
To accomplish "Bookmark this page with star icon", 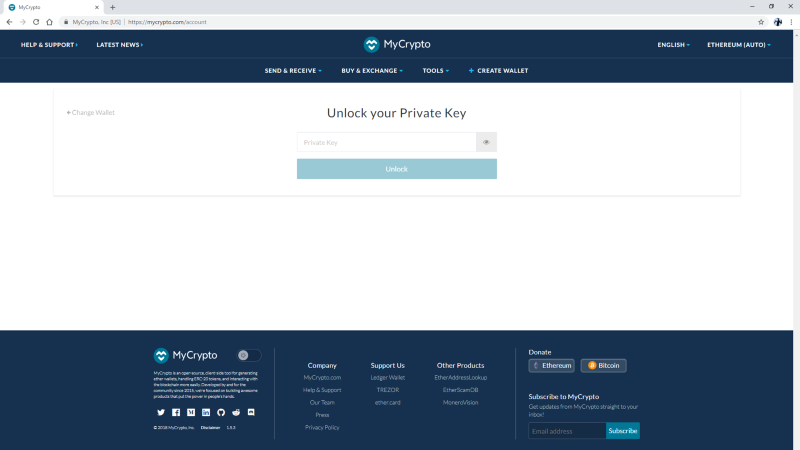I will (761, 22).
